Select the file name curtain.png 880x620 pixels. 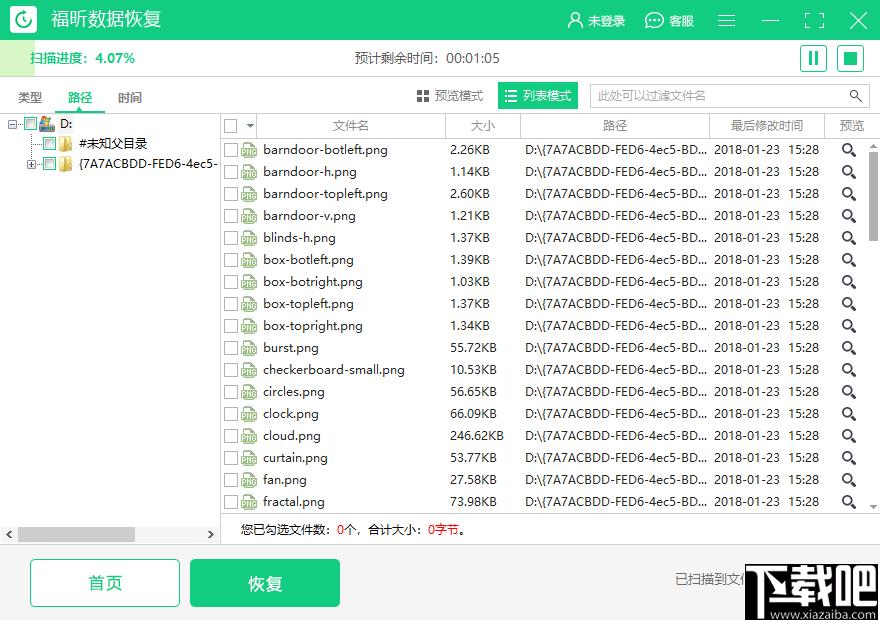coord(295,458)
